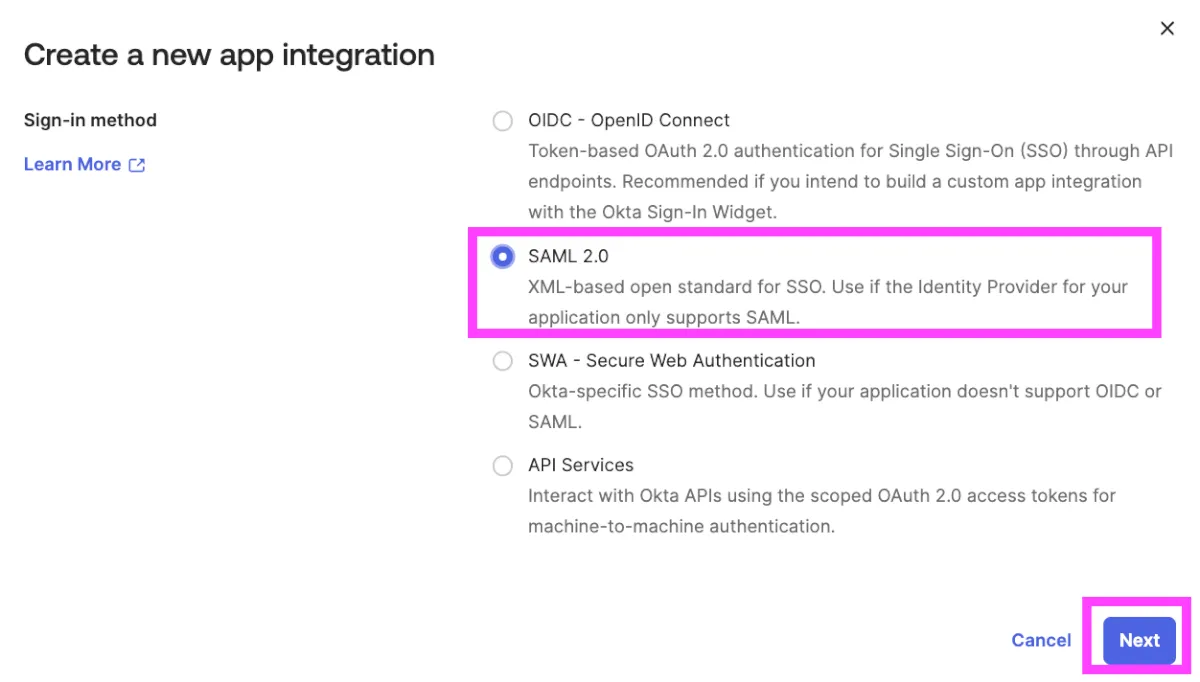Select the SAML 2.0 radio button
1200x682 pixels.
click(502, 257)
